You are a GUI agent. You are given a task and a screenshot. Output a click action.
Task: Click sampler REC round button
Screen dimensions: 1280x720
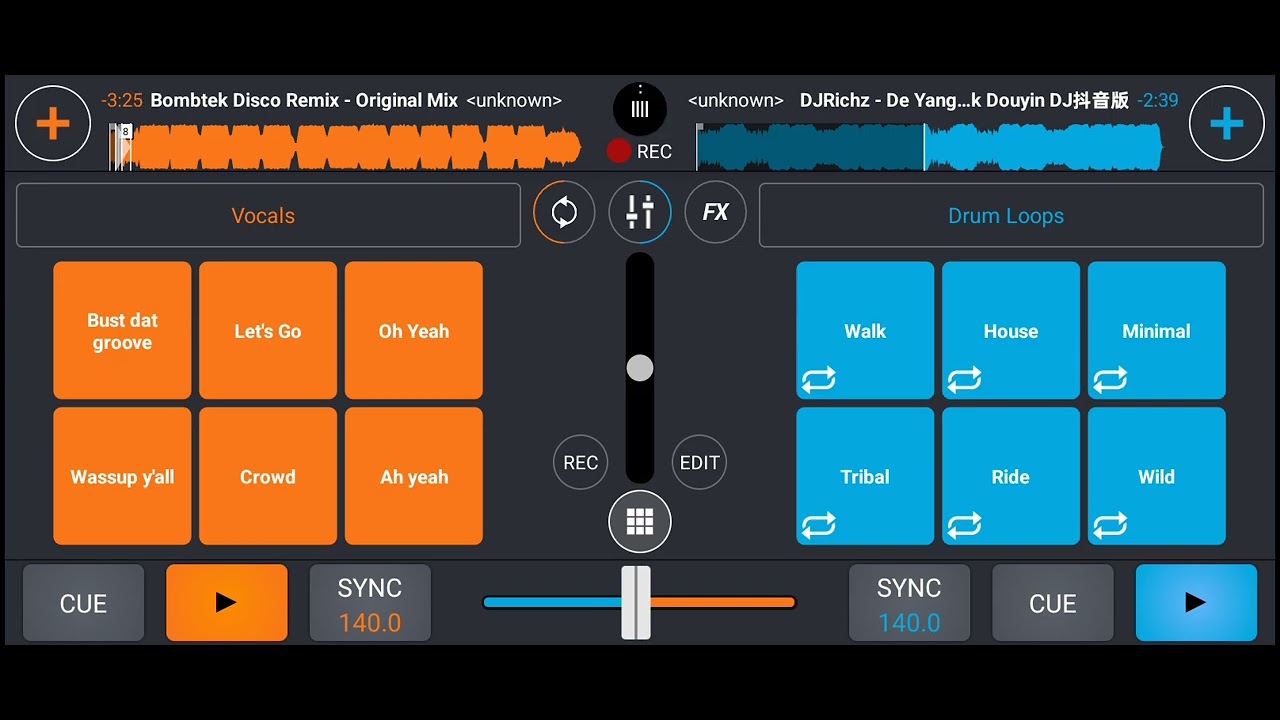pyautogui.click(x=581, y=462)
